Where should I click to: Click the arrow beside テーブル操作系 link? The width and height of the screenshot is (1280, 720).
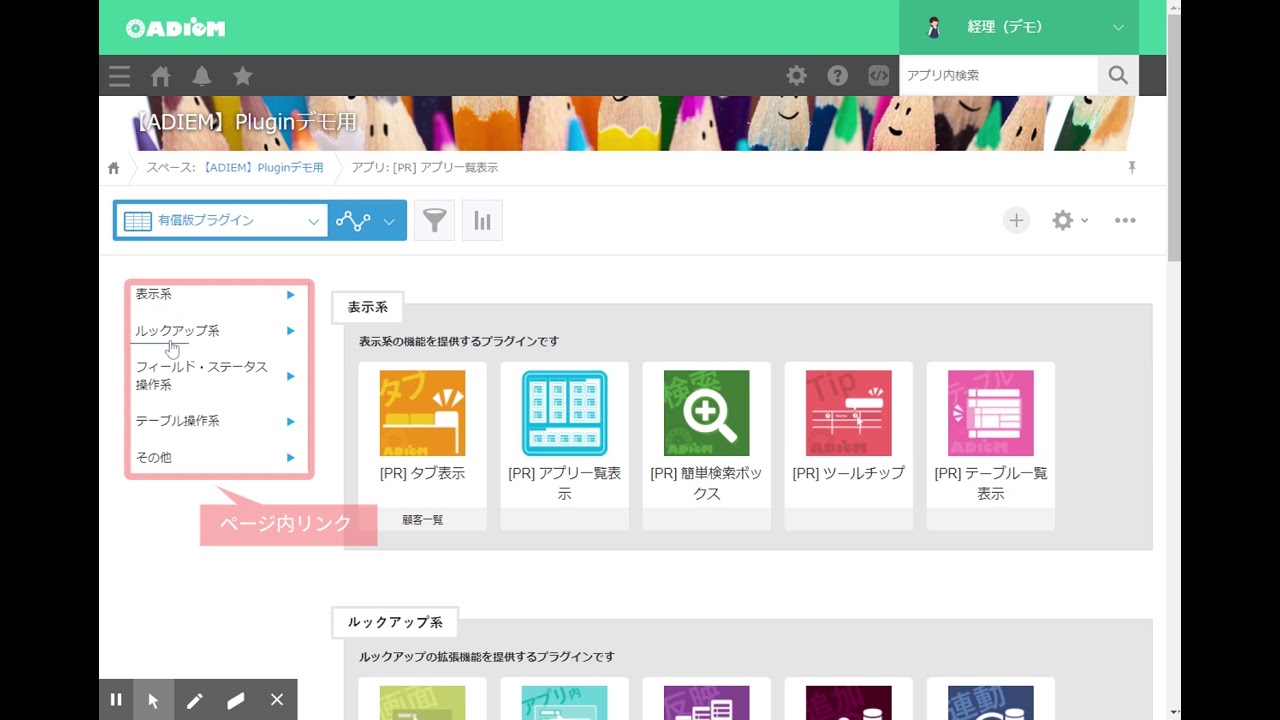click(x=290, y=421)
